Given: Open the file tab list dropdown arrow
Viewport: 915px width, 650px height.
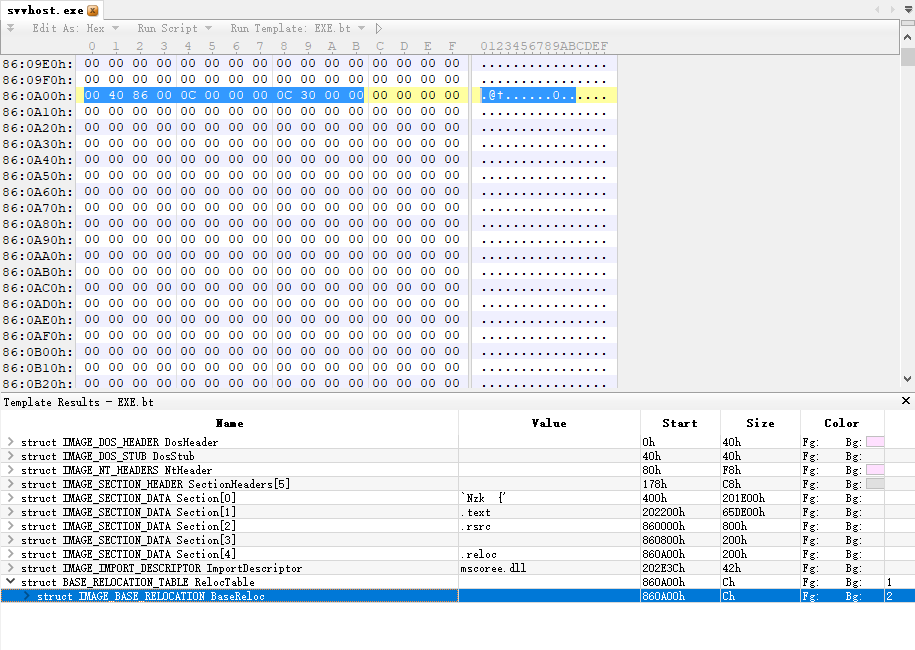Looking at the screenshot, I should tap(908, 9).
